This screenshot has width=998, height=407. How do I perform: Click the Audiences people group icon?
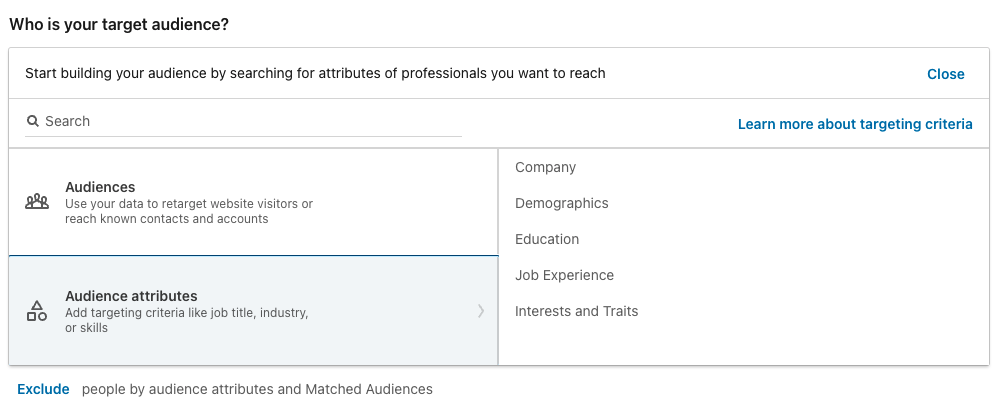(x=37, y=202)
